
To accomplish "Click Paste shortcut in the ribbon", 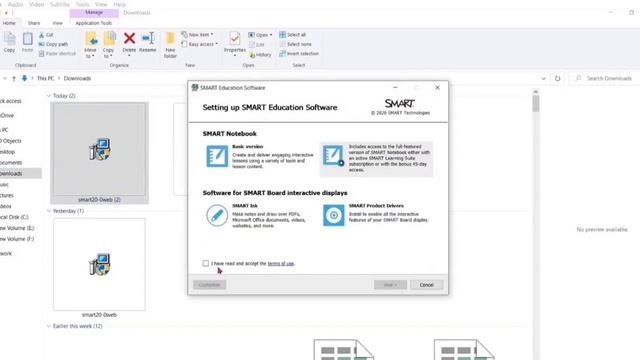I will pyautogui.click(x=57, y=53).
